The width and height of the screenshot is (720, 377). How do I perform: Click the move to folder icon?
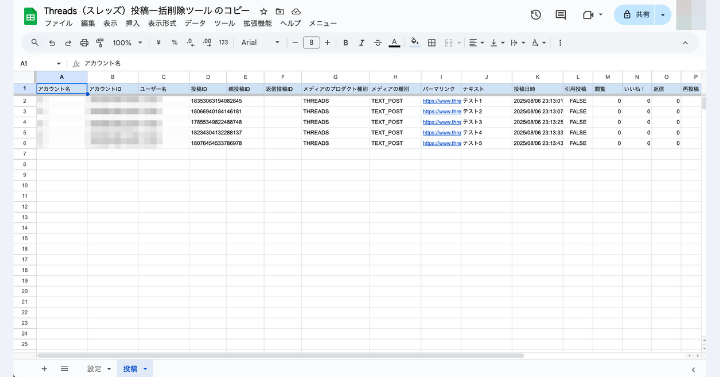click(x=280, y=11)
